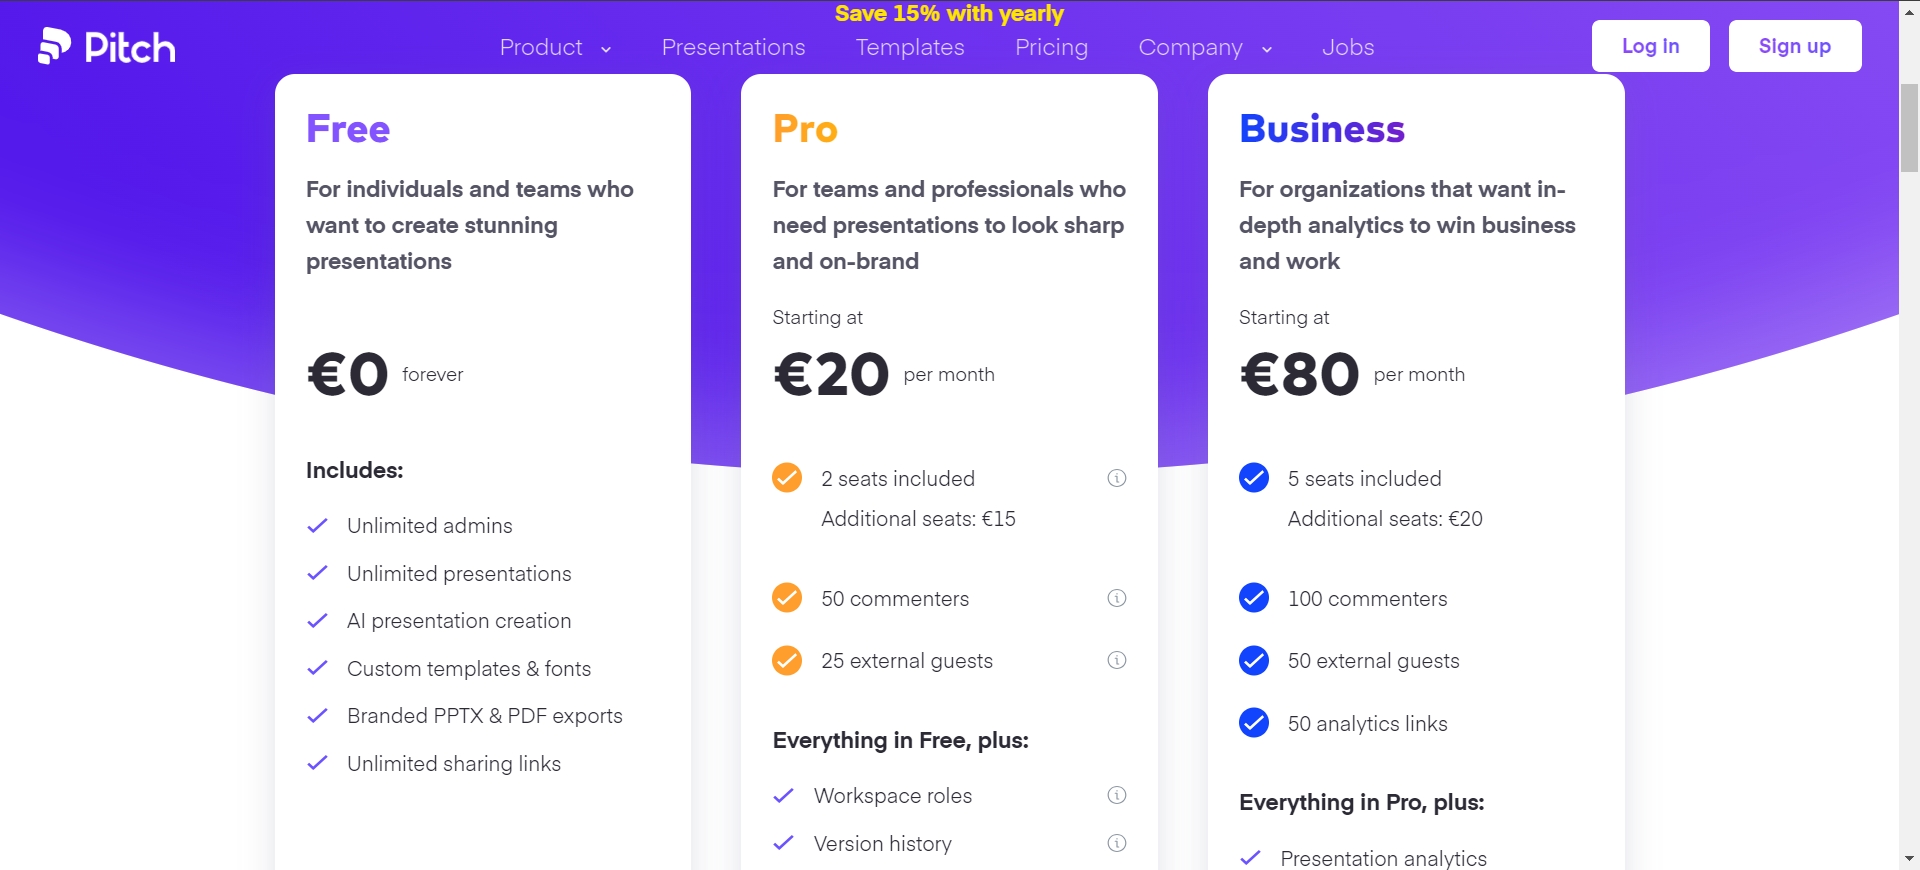Expand the Company dropdown menu

pyautogui.click(x=1205, y=47)
